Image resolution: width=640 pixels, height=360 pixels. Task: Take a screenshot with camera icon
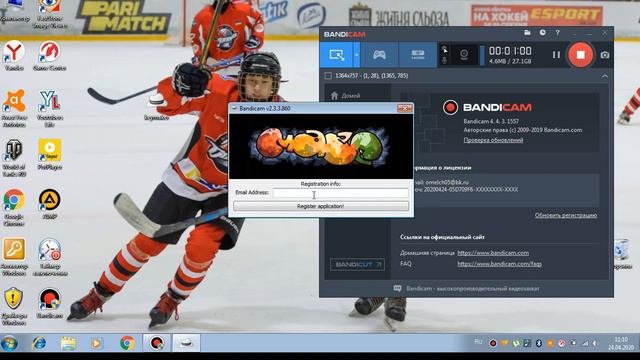(x=605, y=55)
